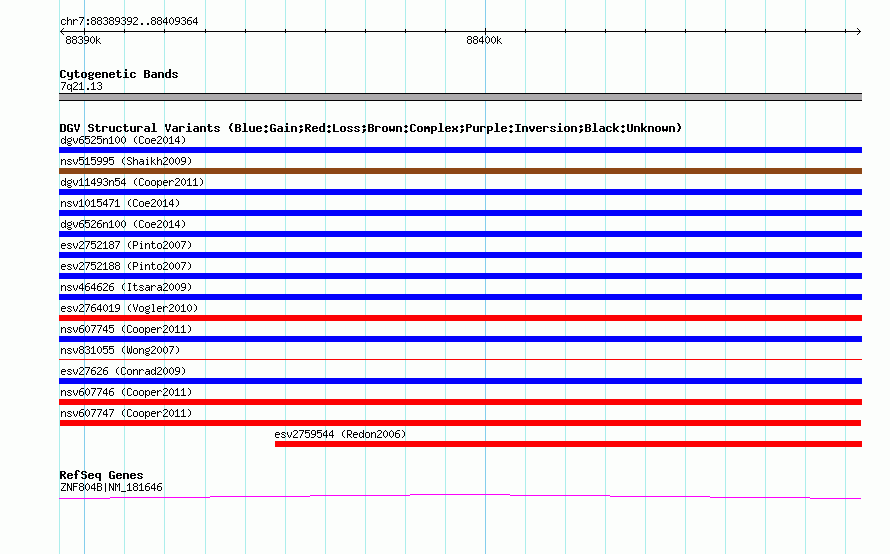Open the dgv6526n100 (Coe2014) variant label

point(123,224)
